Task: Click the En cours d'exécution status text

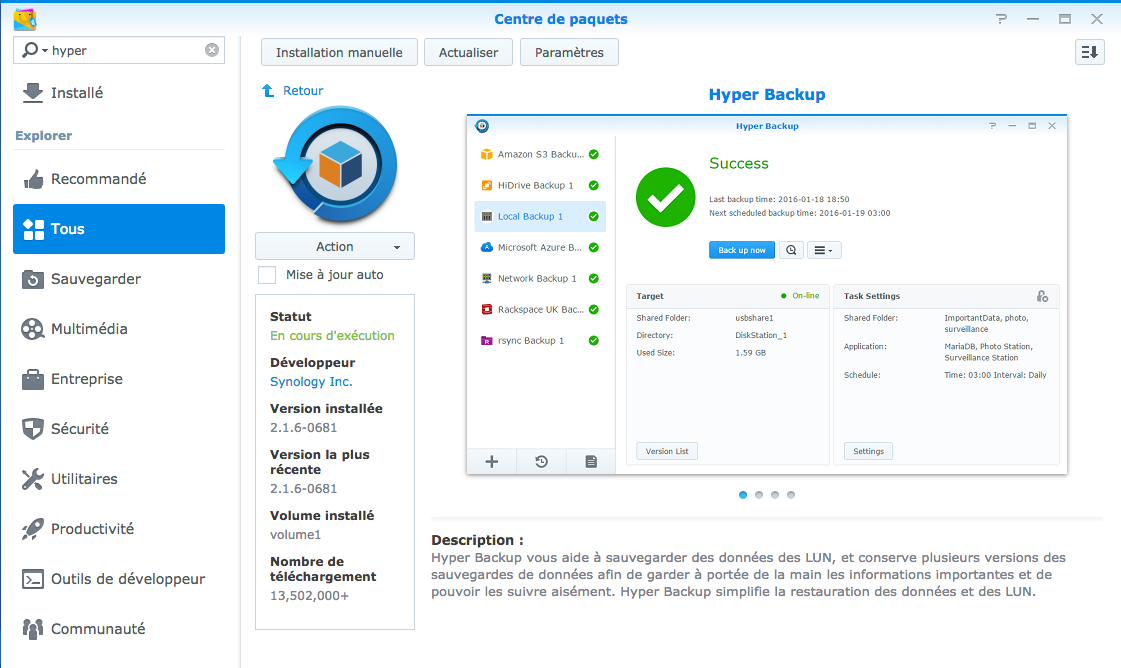Action: click(x=332, y=335)
